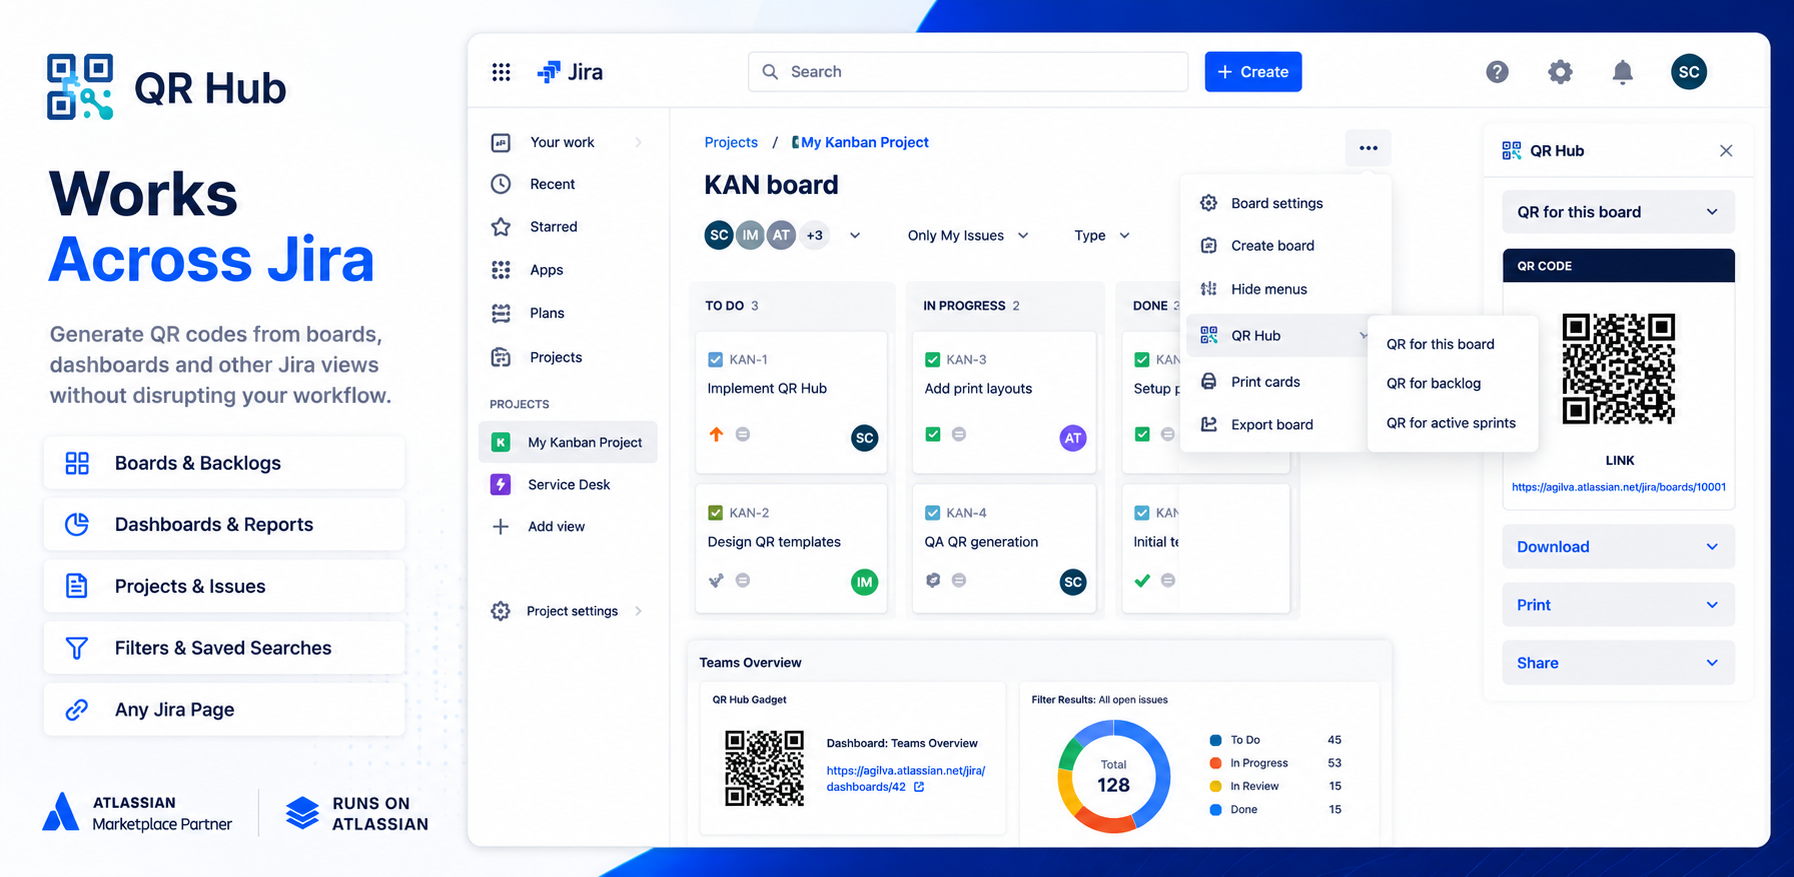Open the board URL link under LINK
The image size is (1794, 877).
point(1619,488)
